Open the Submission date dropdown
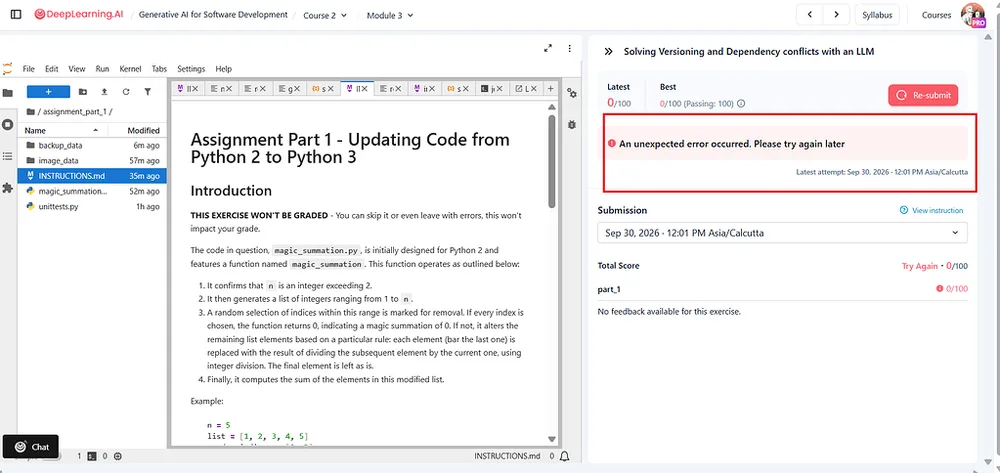This screenshot has height=473, width=1000. point(782,233)
